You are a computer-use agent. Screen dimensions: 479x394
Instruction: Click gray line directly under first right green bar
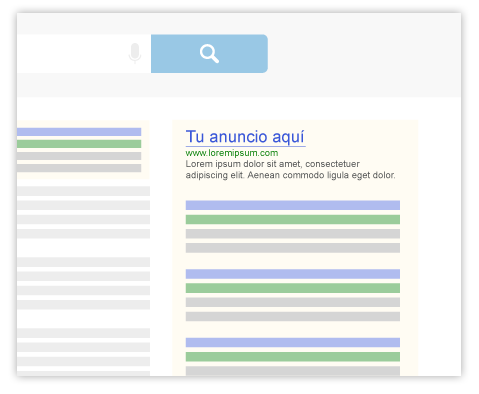(293, 234)
